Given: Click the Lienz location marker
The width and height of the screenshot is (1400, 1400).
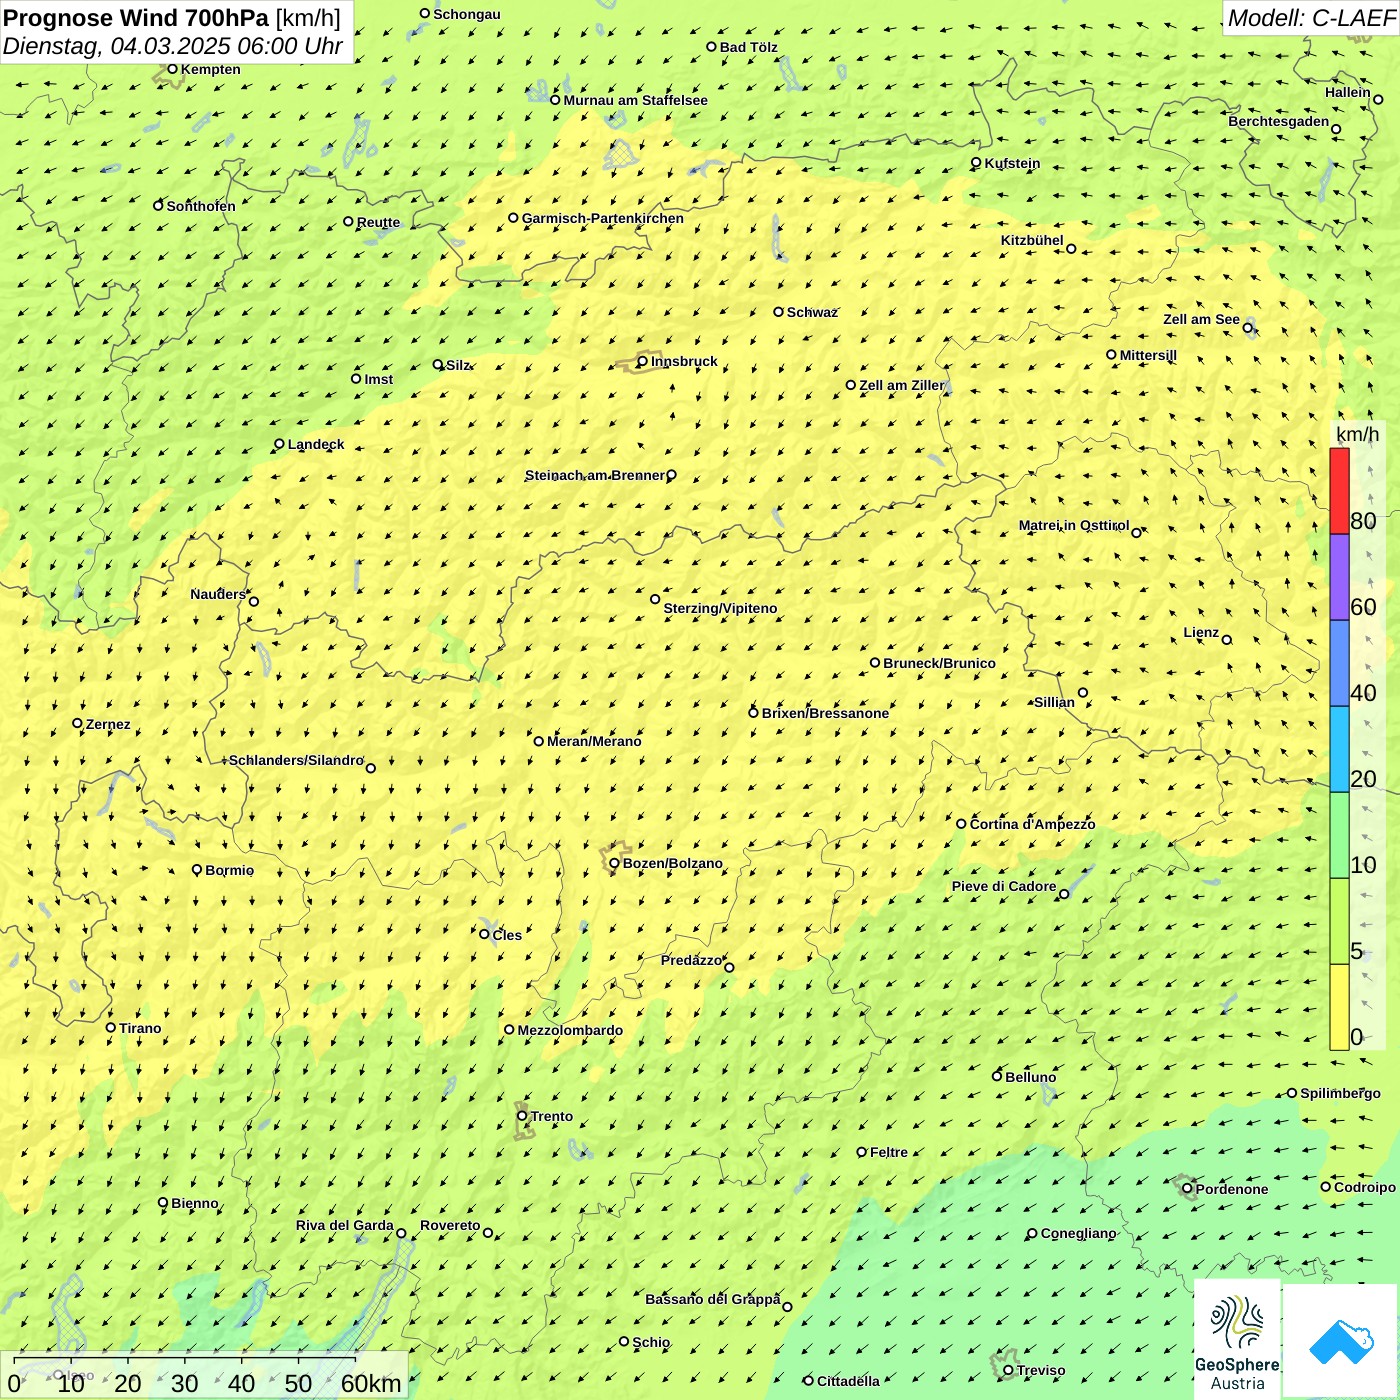Looking at the screenshot, I should (x=1227, y=639).
